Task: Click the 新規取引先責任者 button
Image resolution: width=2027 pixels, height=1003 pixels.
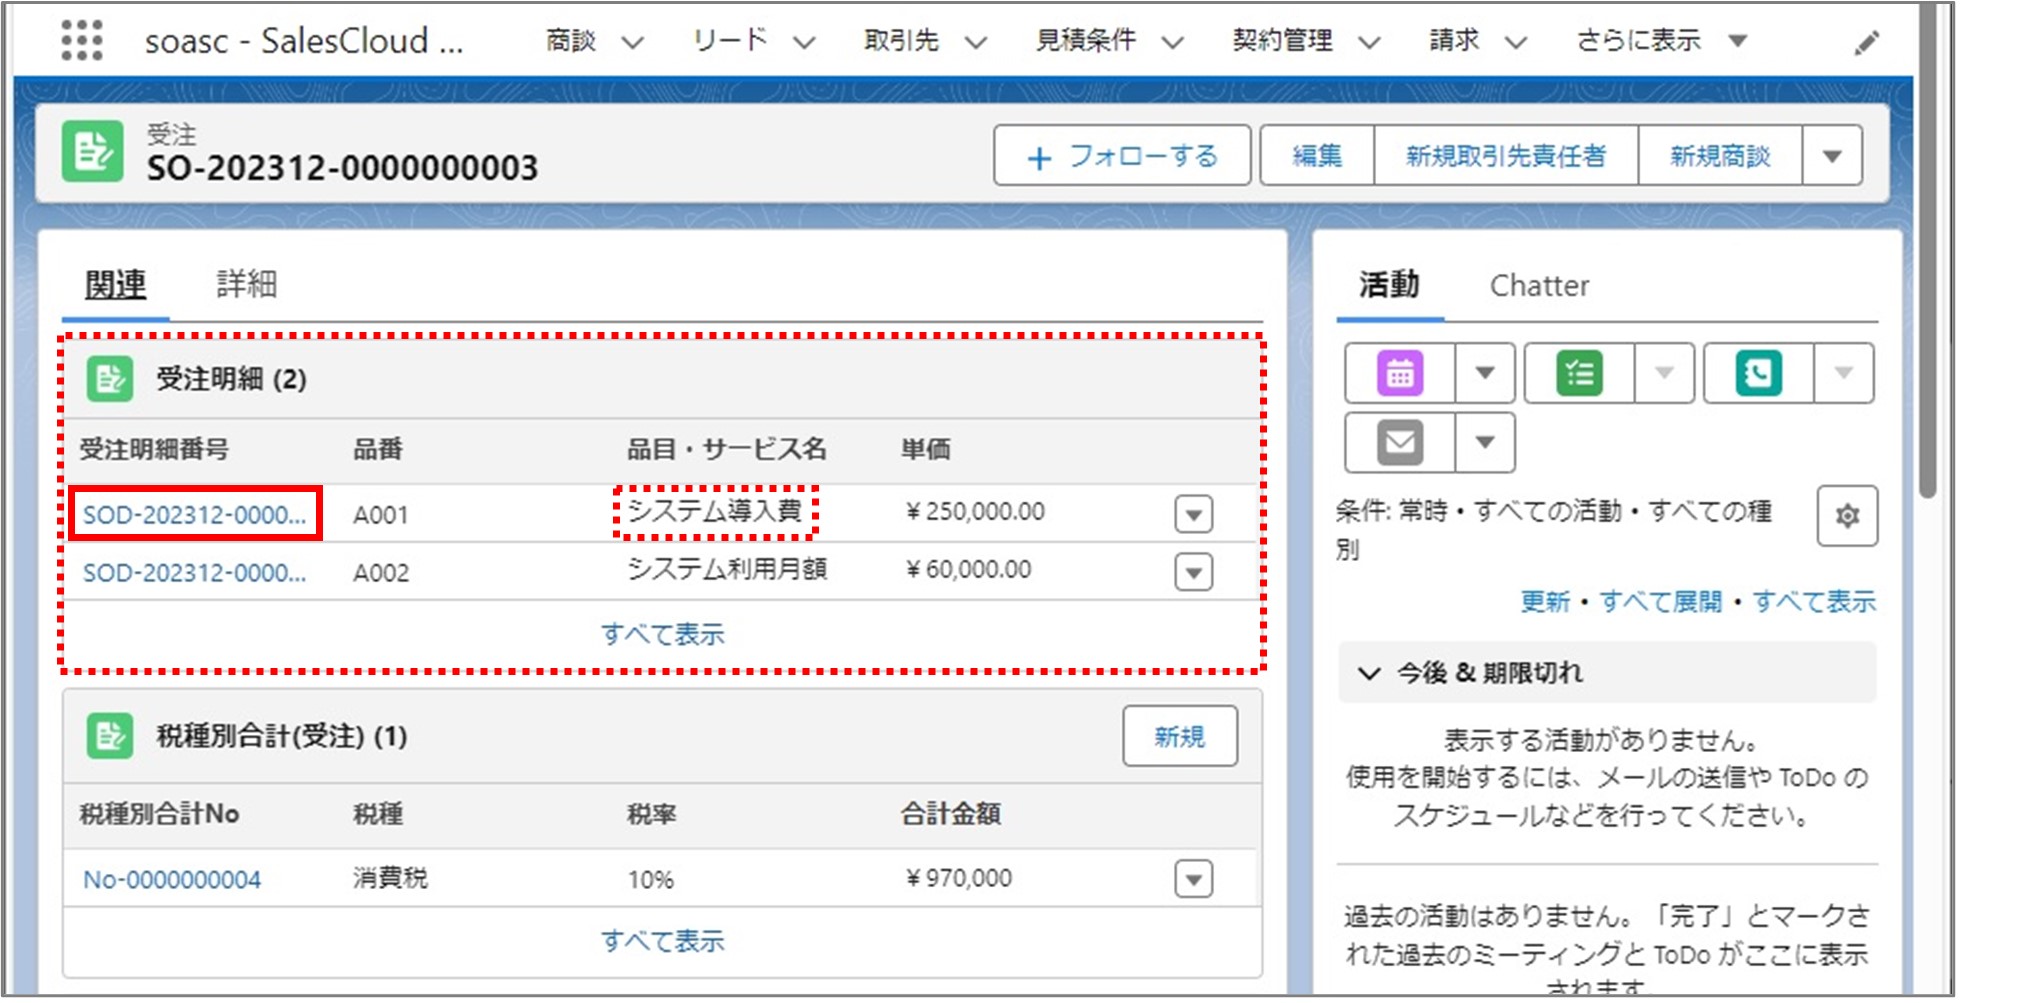Action: click(x=1506, y=155)
